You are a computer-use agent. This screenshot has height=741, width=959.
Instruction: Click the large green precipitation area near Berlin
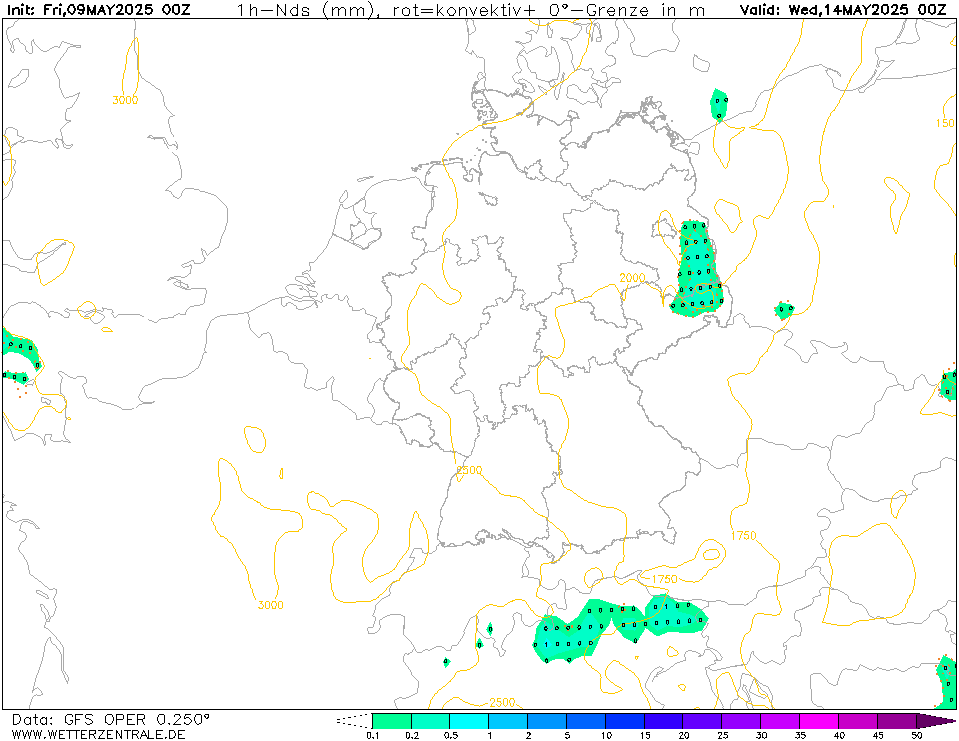click(697, 269)
